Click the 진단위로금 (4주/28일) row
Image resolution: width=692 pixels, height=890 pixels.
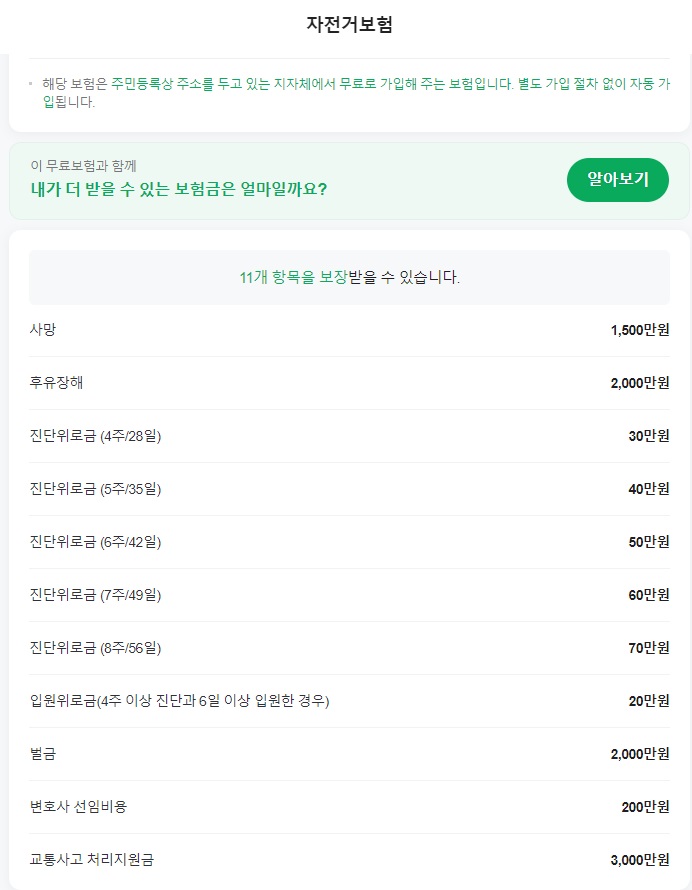[x=345, y=434]
